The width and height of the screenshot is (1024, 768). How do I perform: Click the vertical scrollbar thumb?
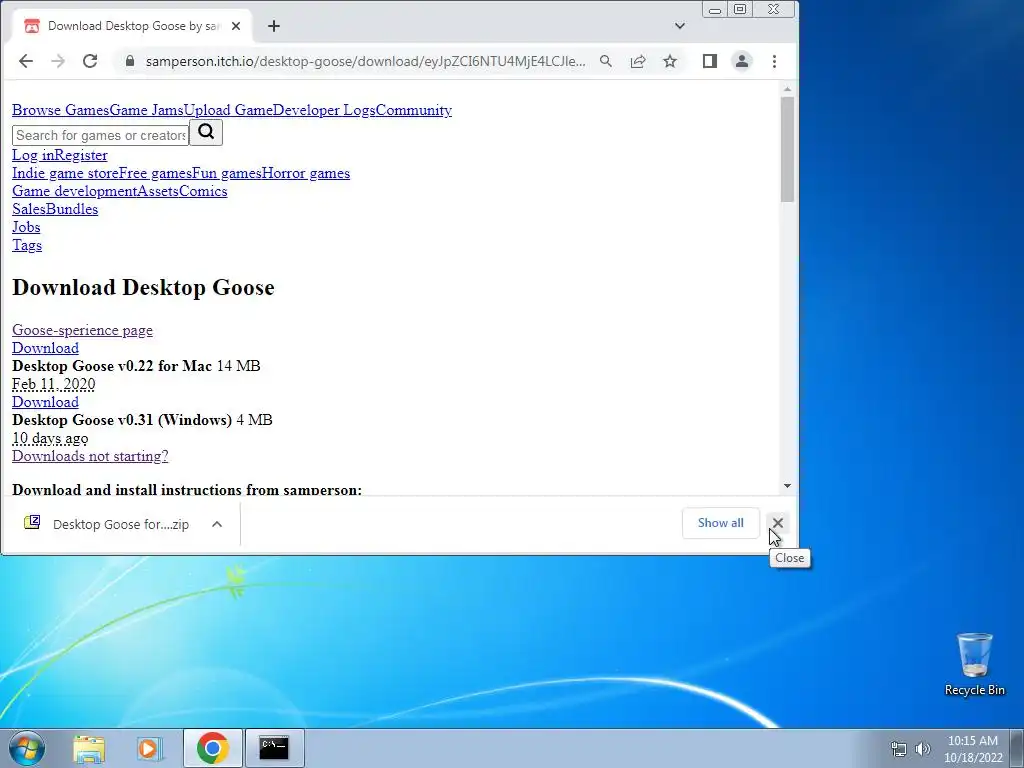787,150
